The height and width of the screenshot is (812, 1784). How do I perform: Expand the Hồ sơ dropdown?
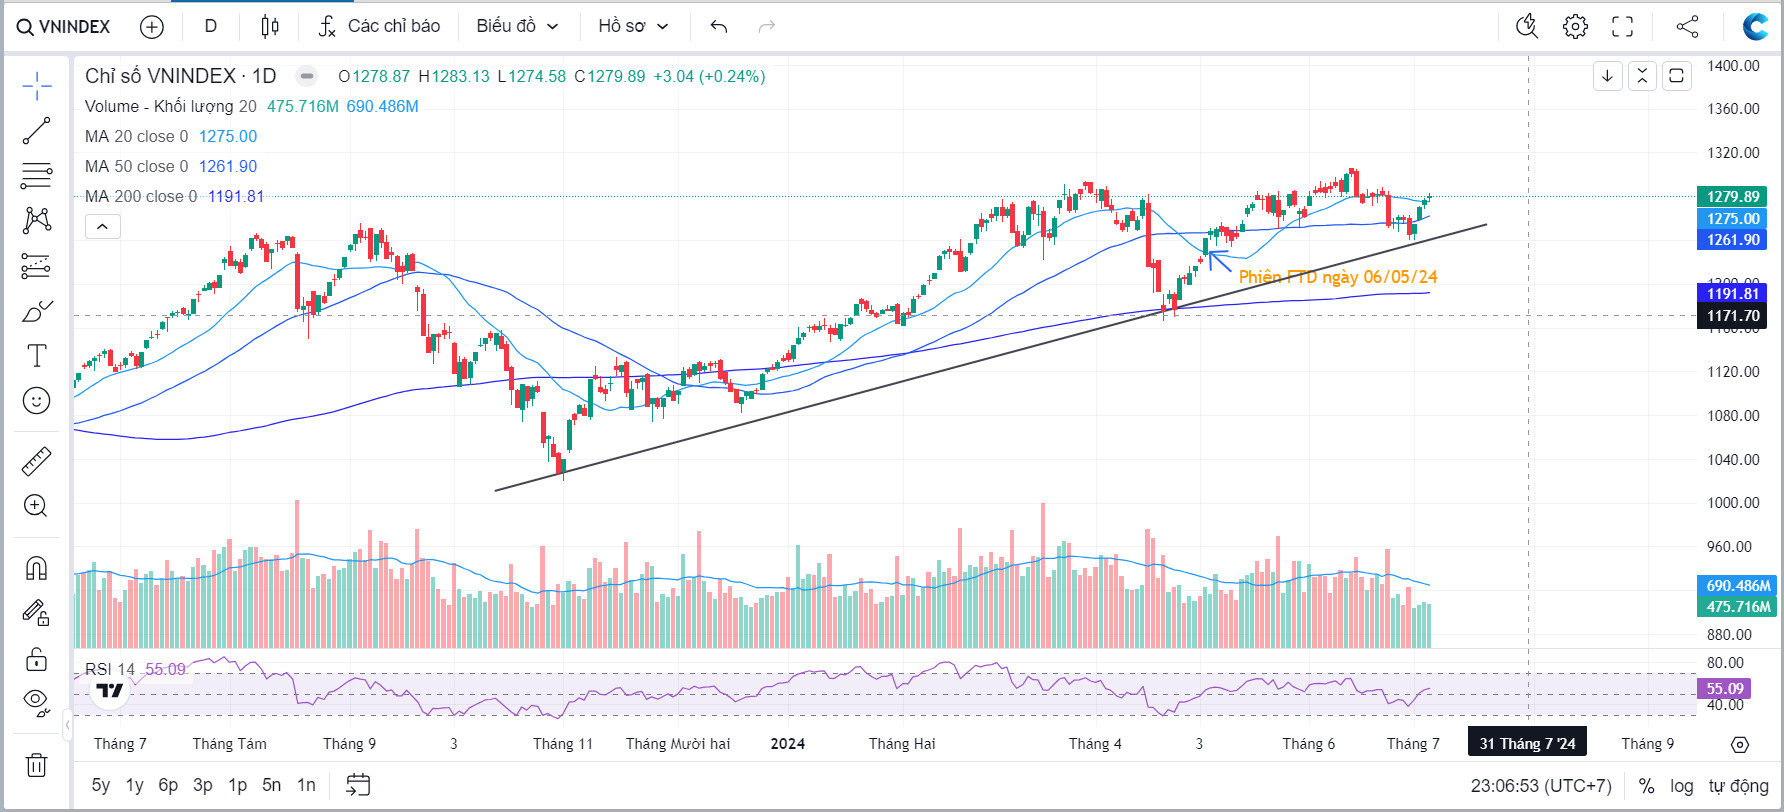click(633, 27)
